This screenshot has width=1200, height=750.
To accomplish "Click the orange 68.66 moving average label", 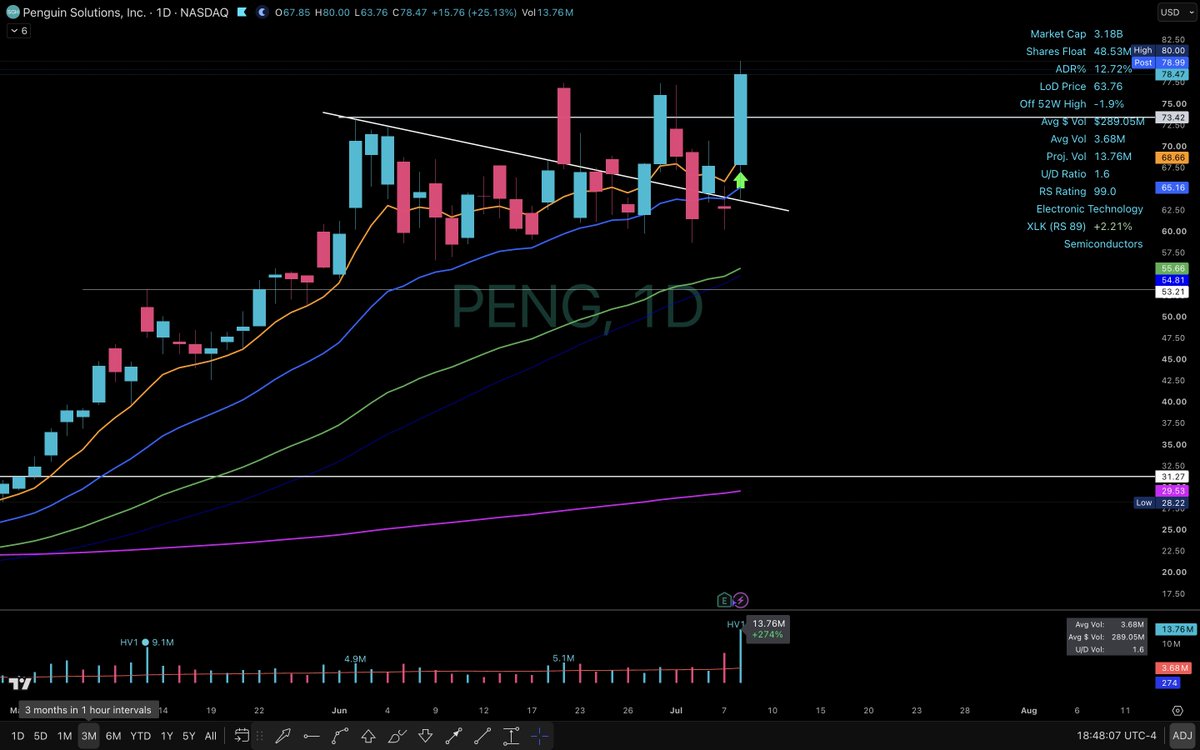I will [1173, 158].
